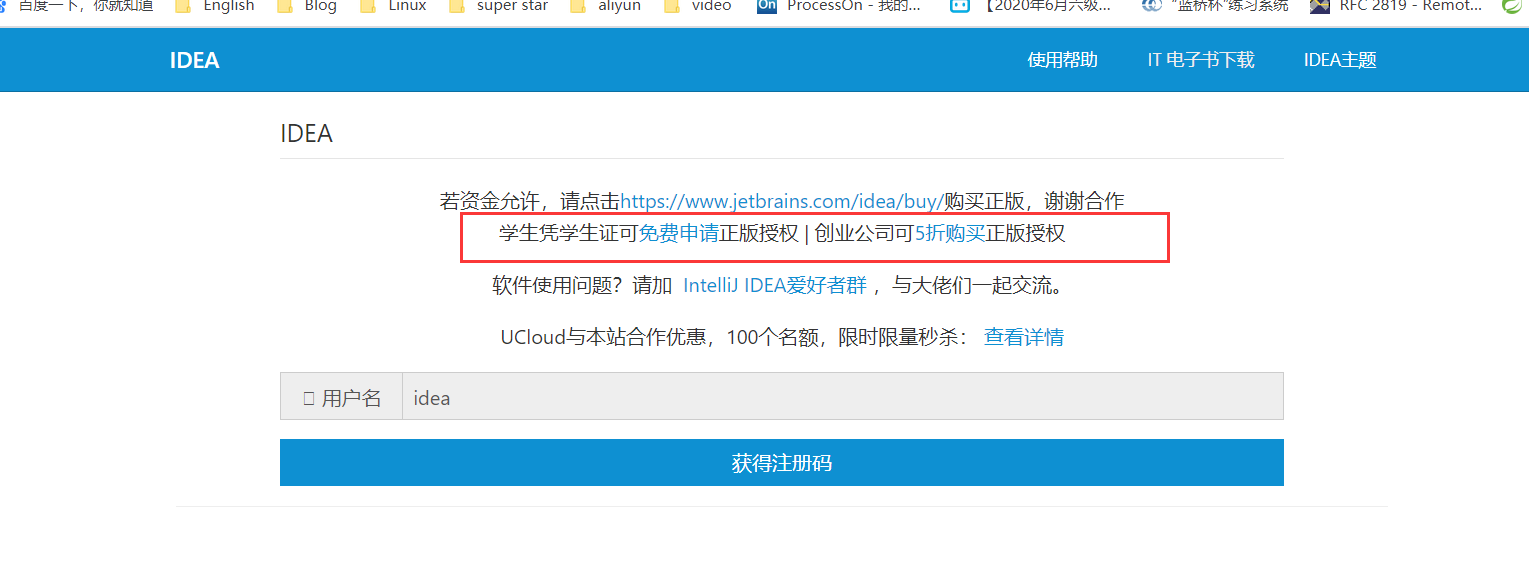Viewport: 1529px width, 580px height.
Task: Open the Blog bookmarks folder
Action: (307, 6)
